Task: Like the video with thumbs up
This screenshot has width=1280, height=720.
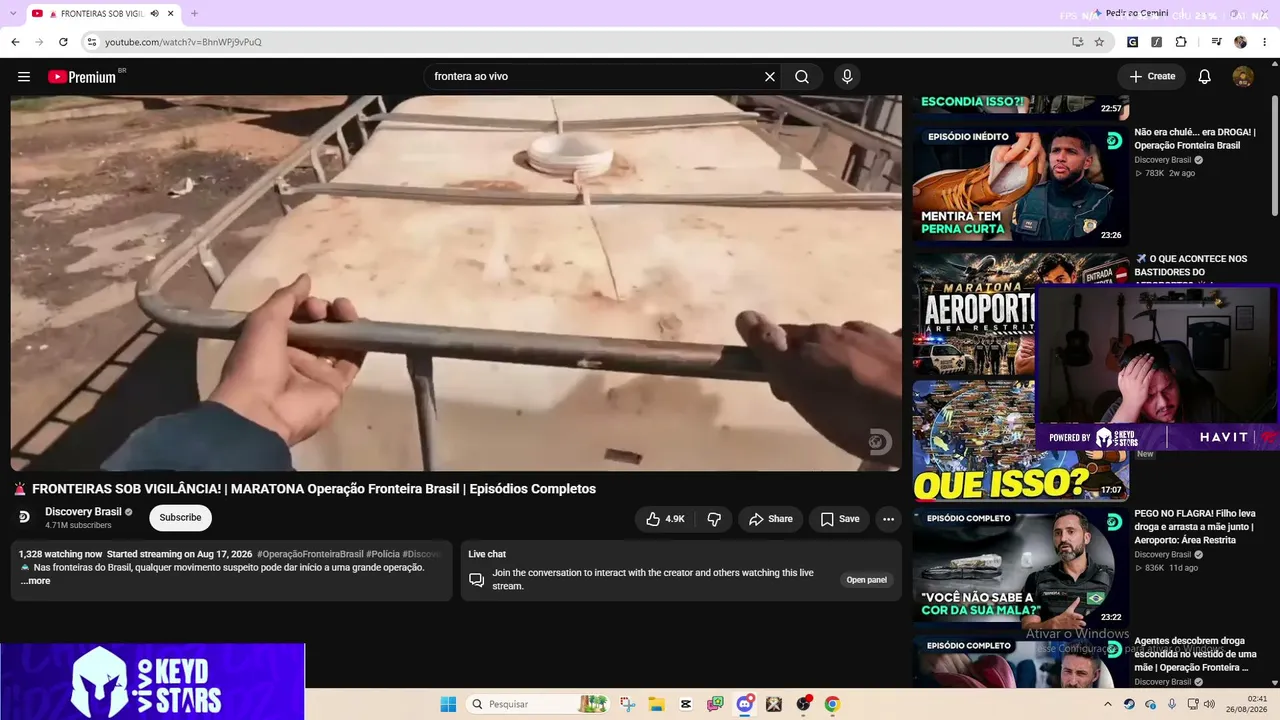Action: pyautogui.click(x=665, y=519)
